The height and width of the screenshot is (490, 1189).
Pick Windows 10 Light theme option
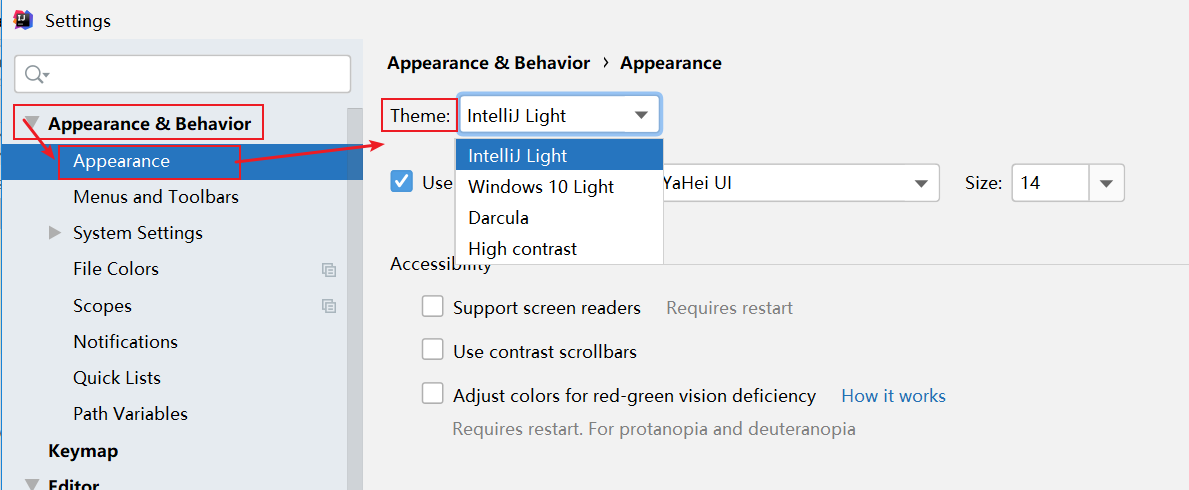540,186
